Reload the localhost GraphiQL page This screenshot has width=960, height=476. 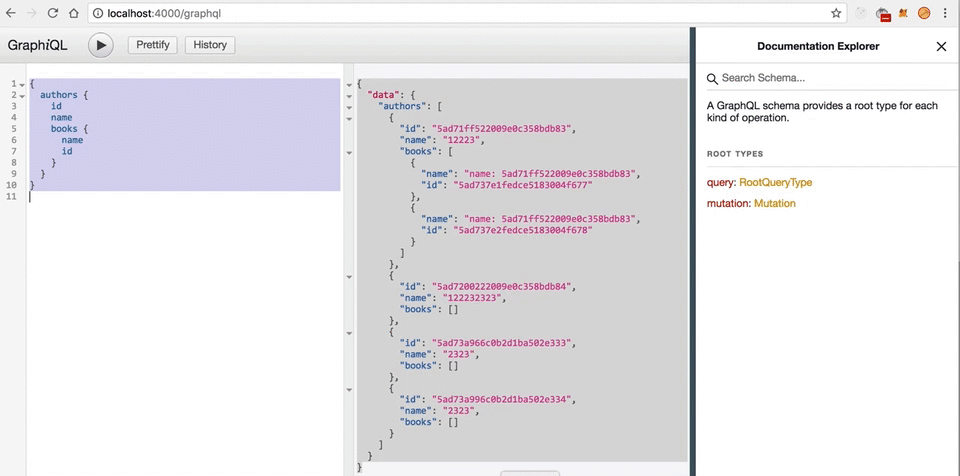(53, 13)
